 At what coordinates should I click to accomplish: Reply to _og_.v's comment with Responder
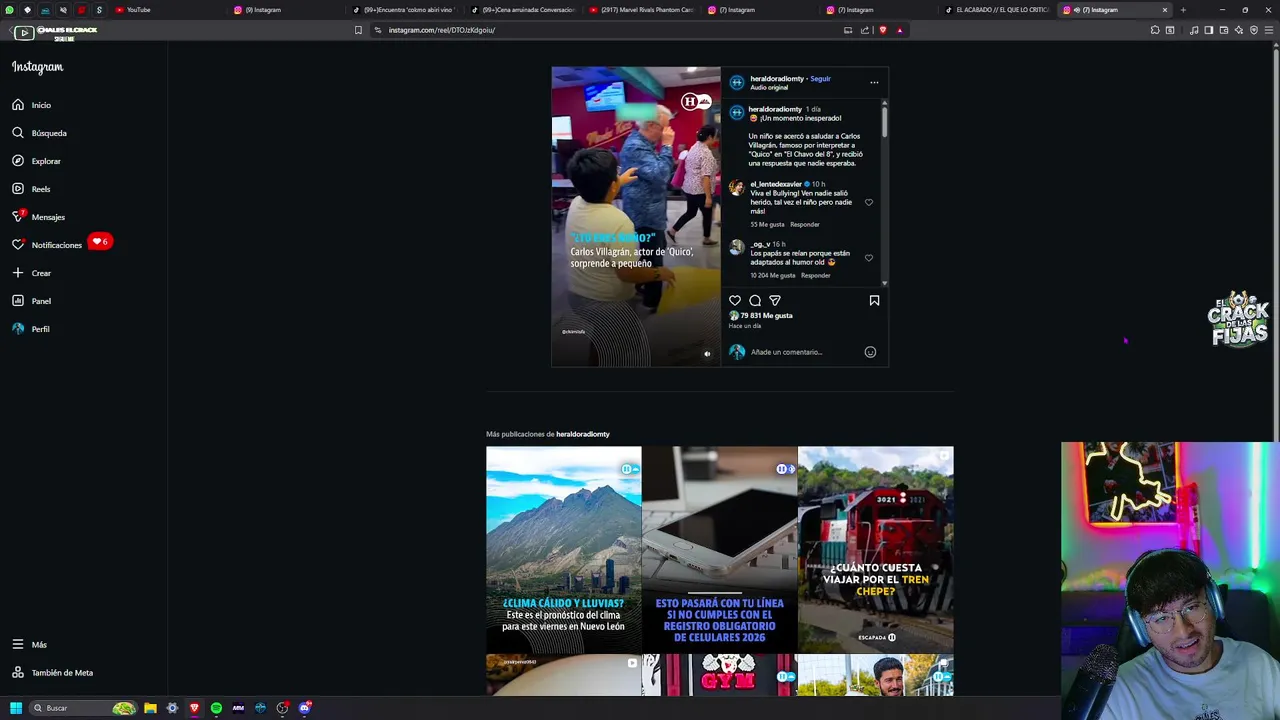click(x=815, y=275)
